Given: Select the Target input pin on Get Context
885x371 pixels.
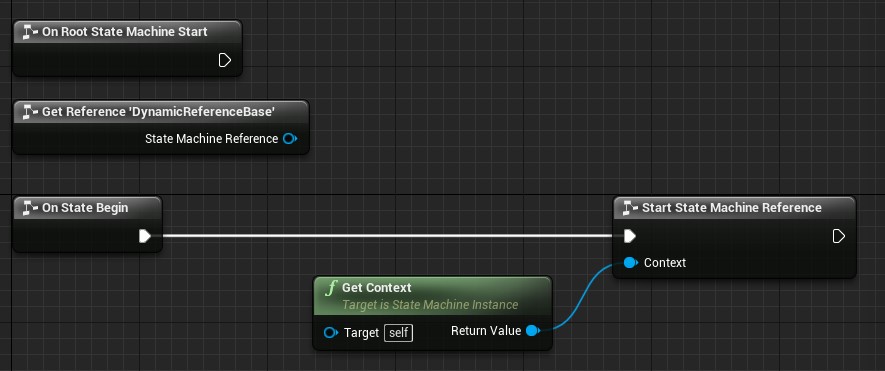Looking at the screenshot, I should coord(331,333).
